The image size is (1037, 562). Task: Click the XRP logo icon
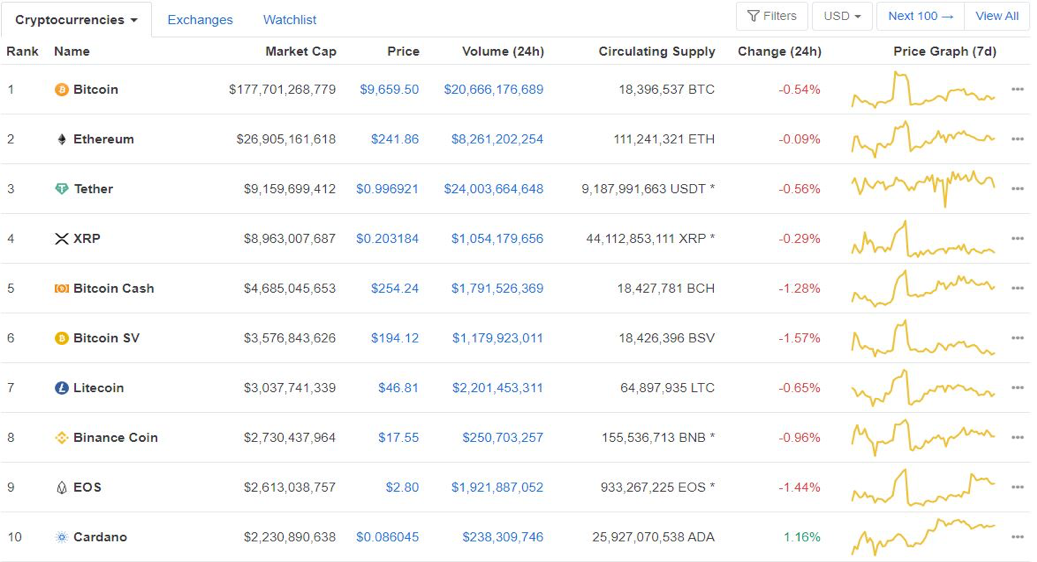tap(62, 239)
